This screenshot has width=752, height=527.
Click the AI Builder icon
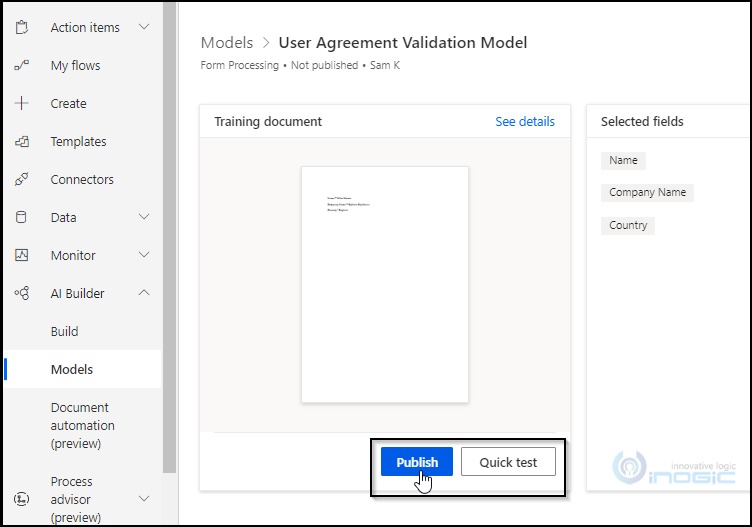point(22,293)
